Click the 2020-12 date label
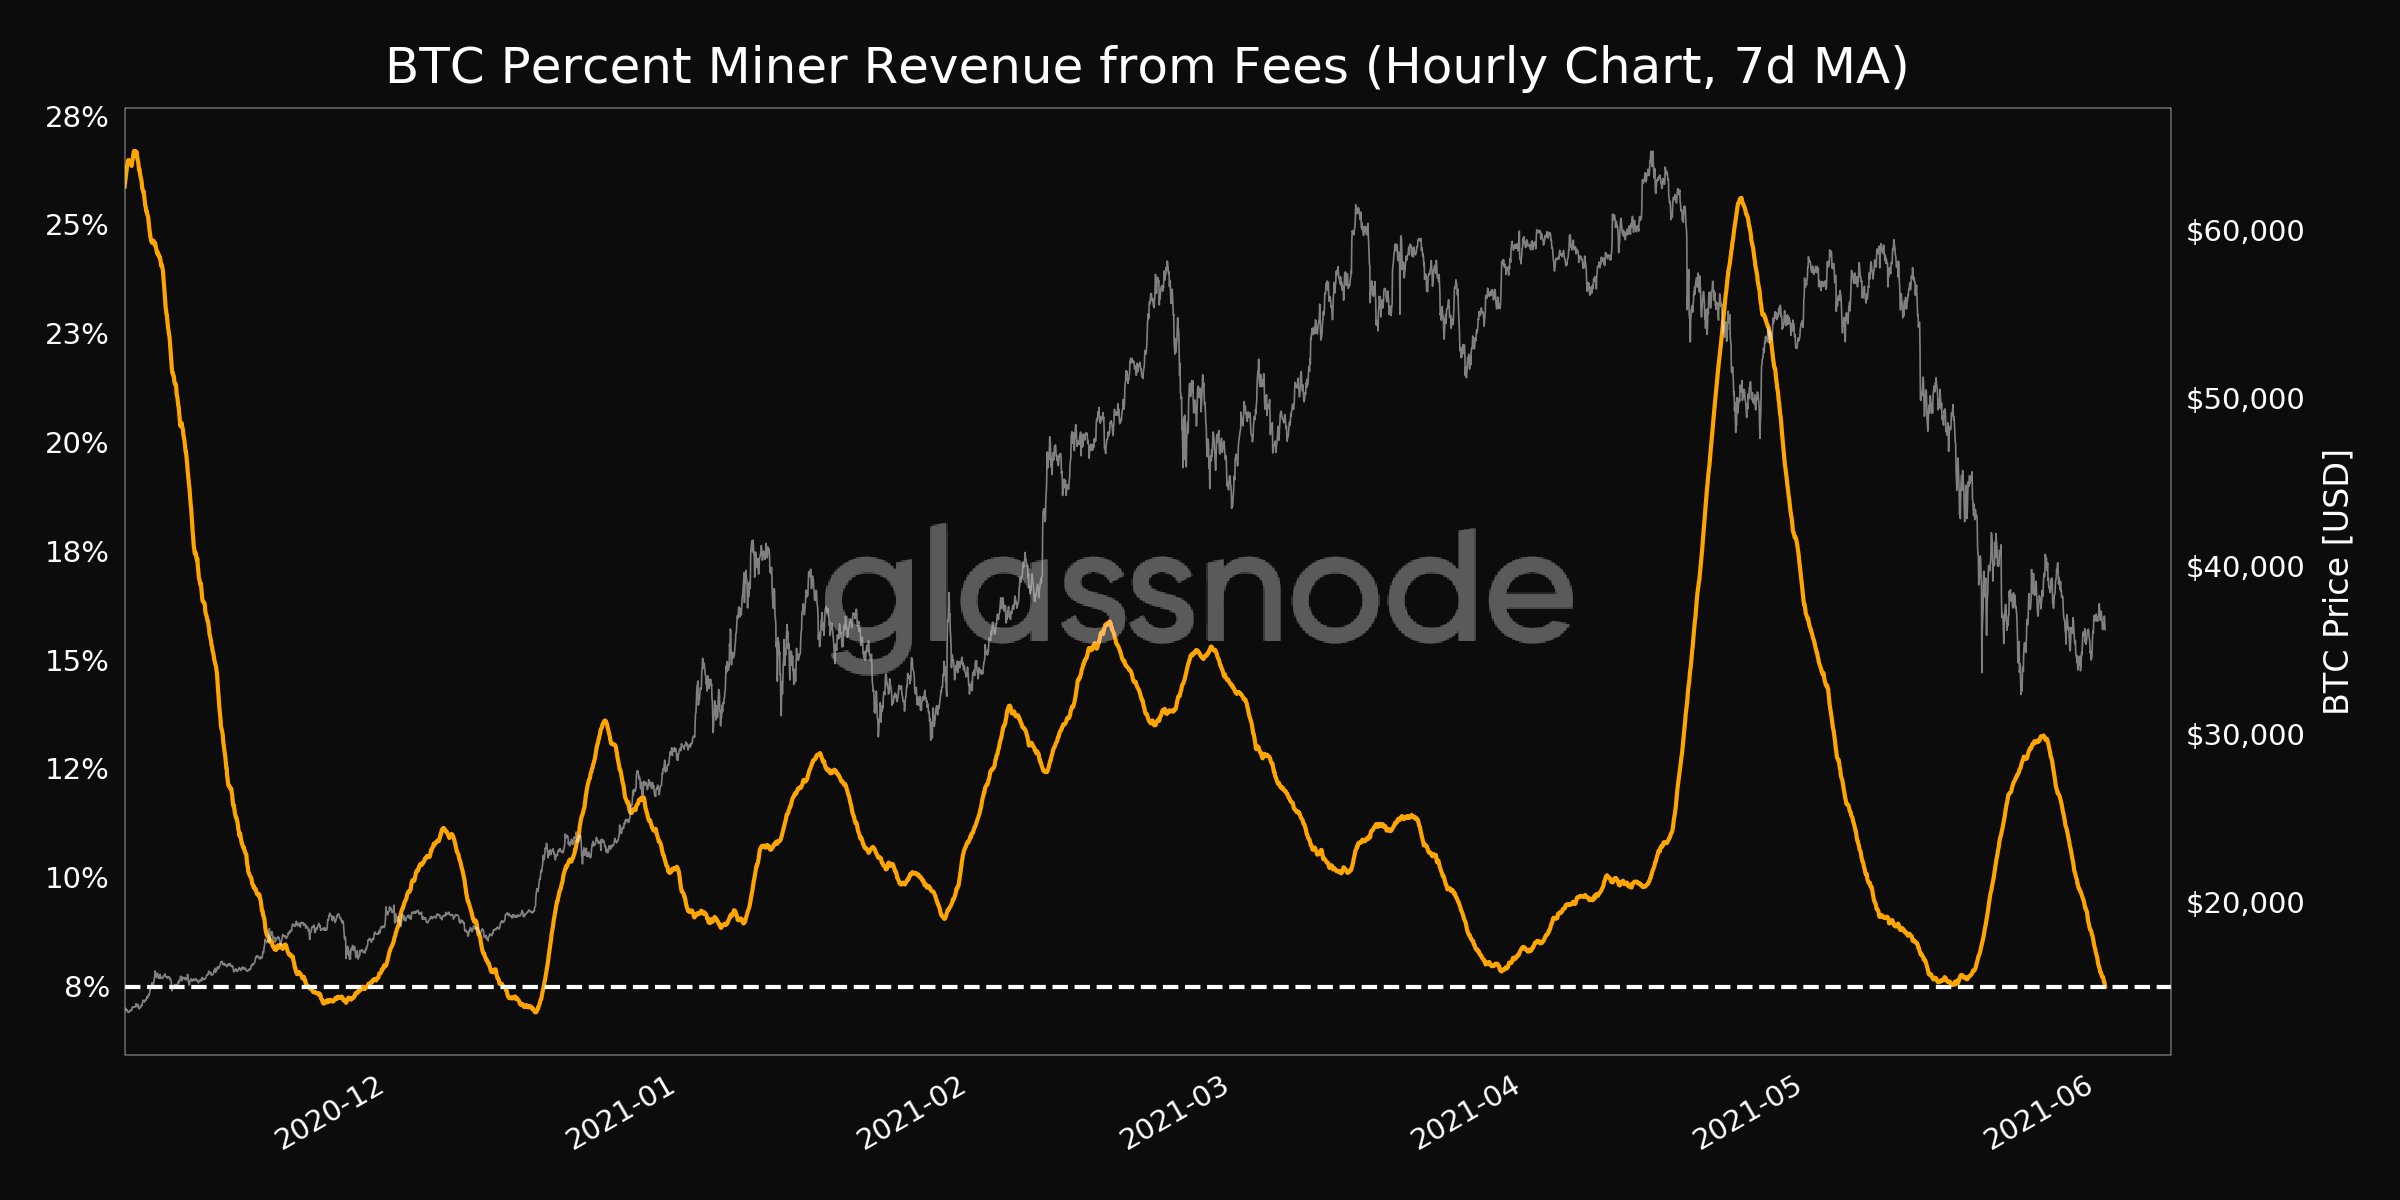2400x1200 pixels. click(330, 1114)
